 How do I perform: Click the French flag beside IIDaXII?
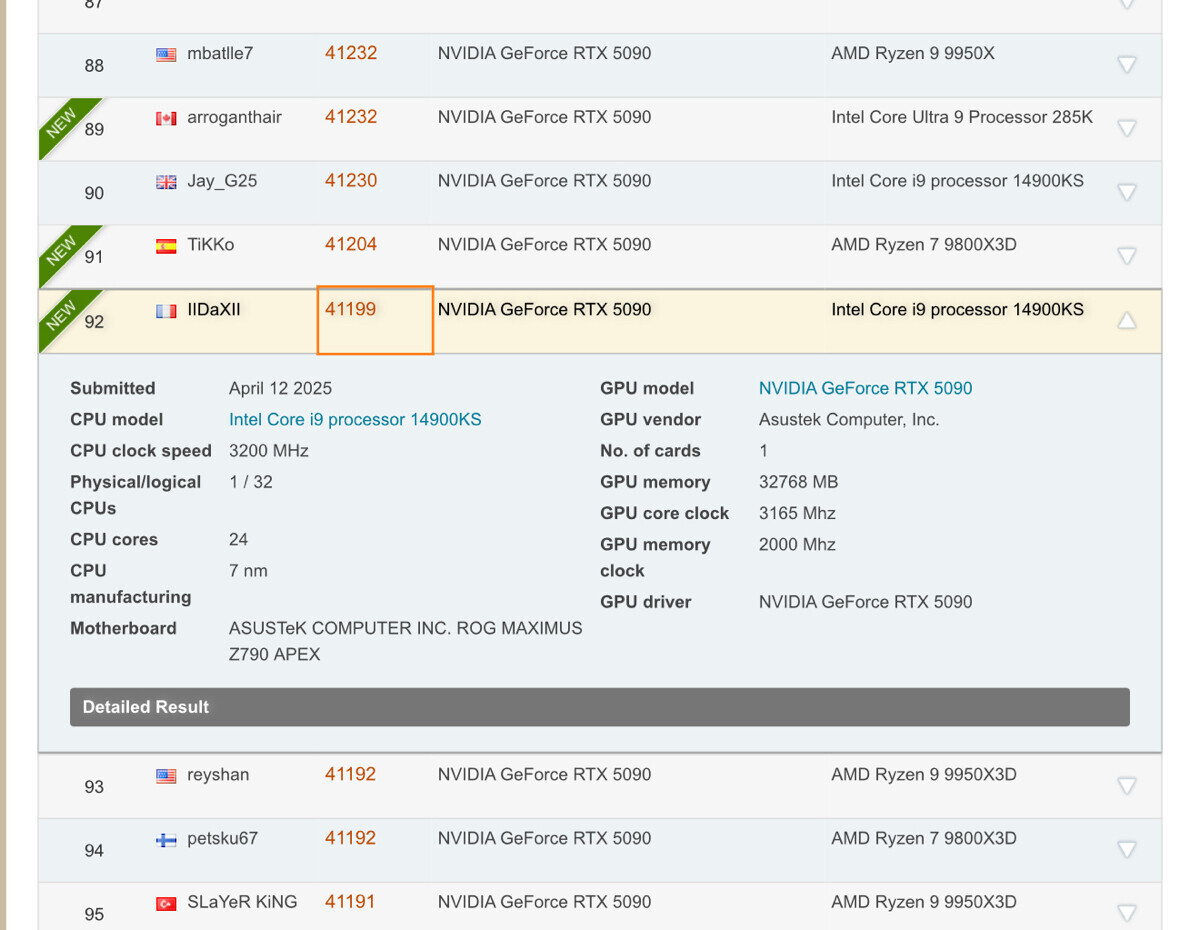[x=166, y=311]
